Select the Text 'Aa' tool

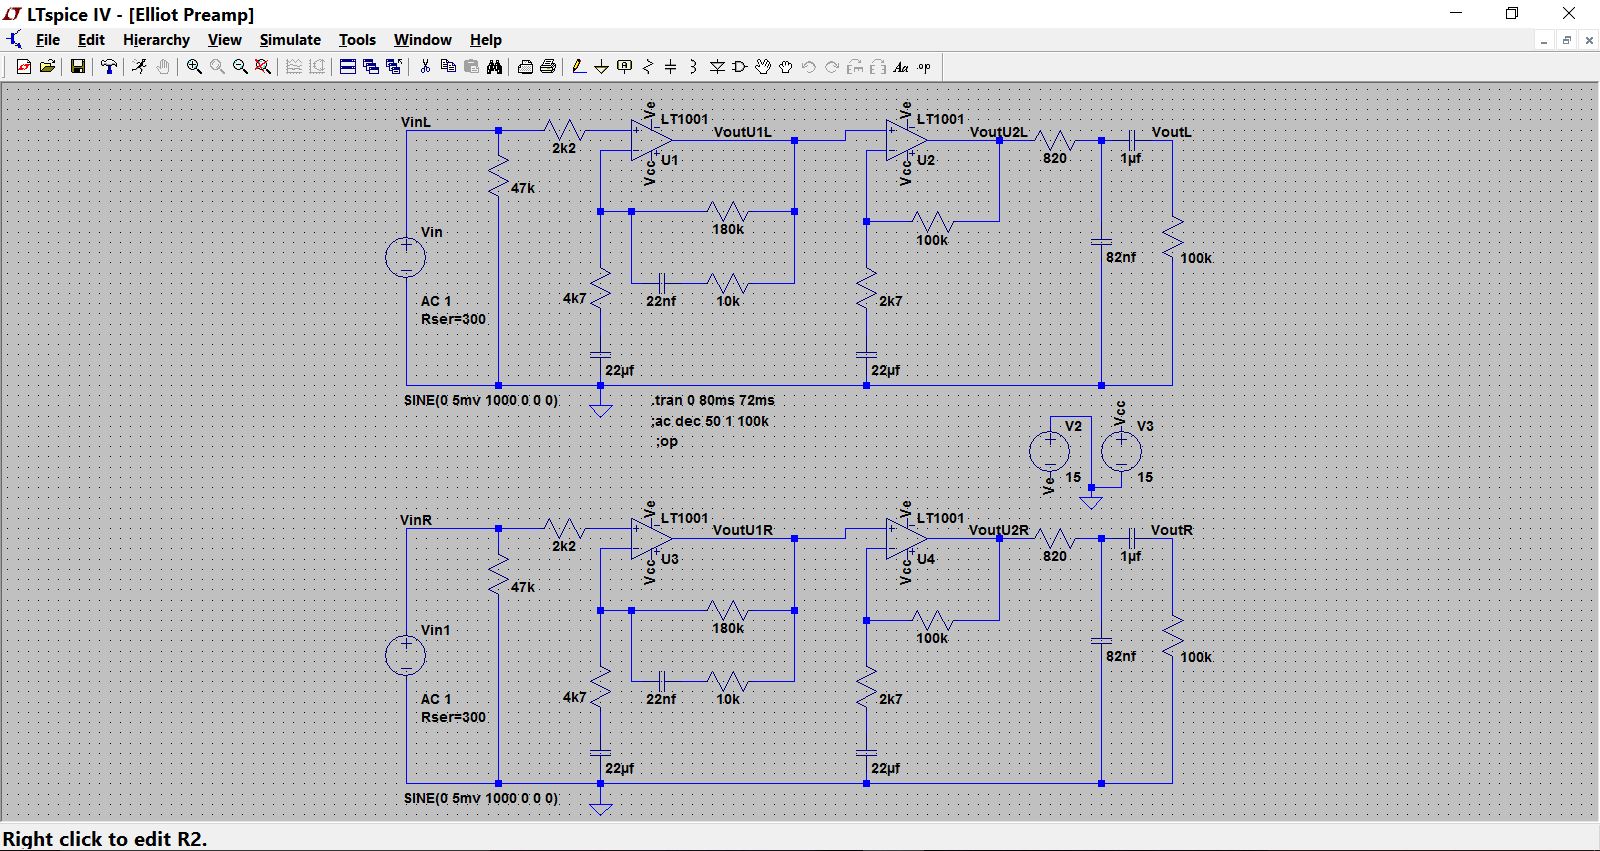(901, 67)
